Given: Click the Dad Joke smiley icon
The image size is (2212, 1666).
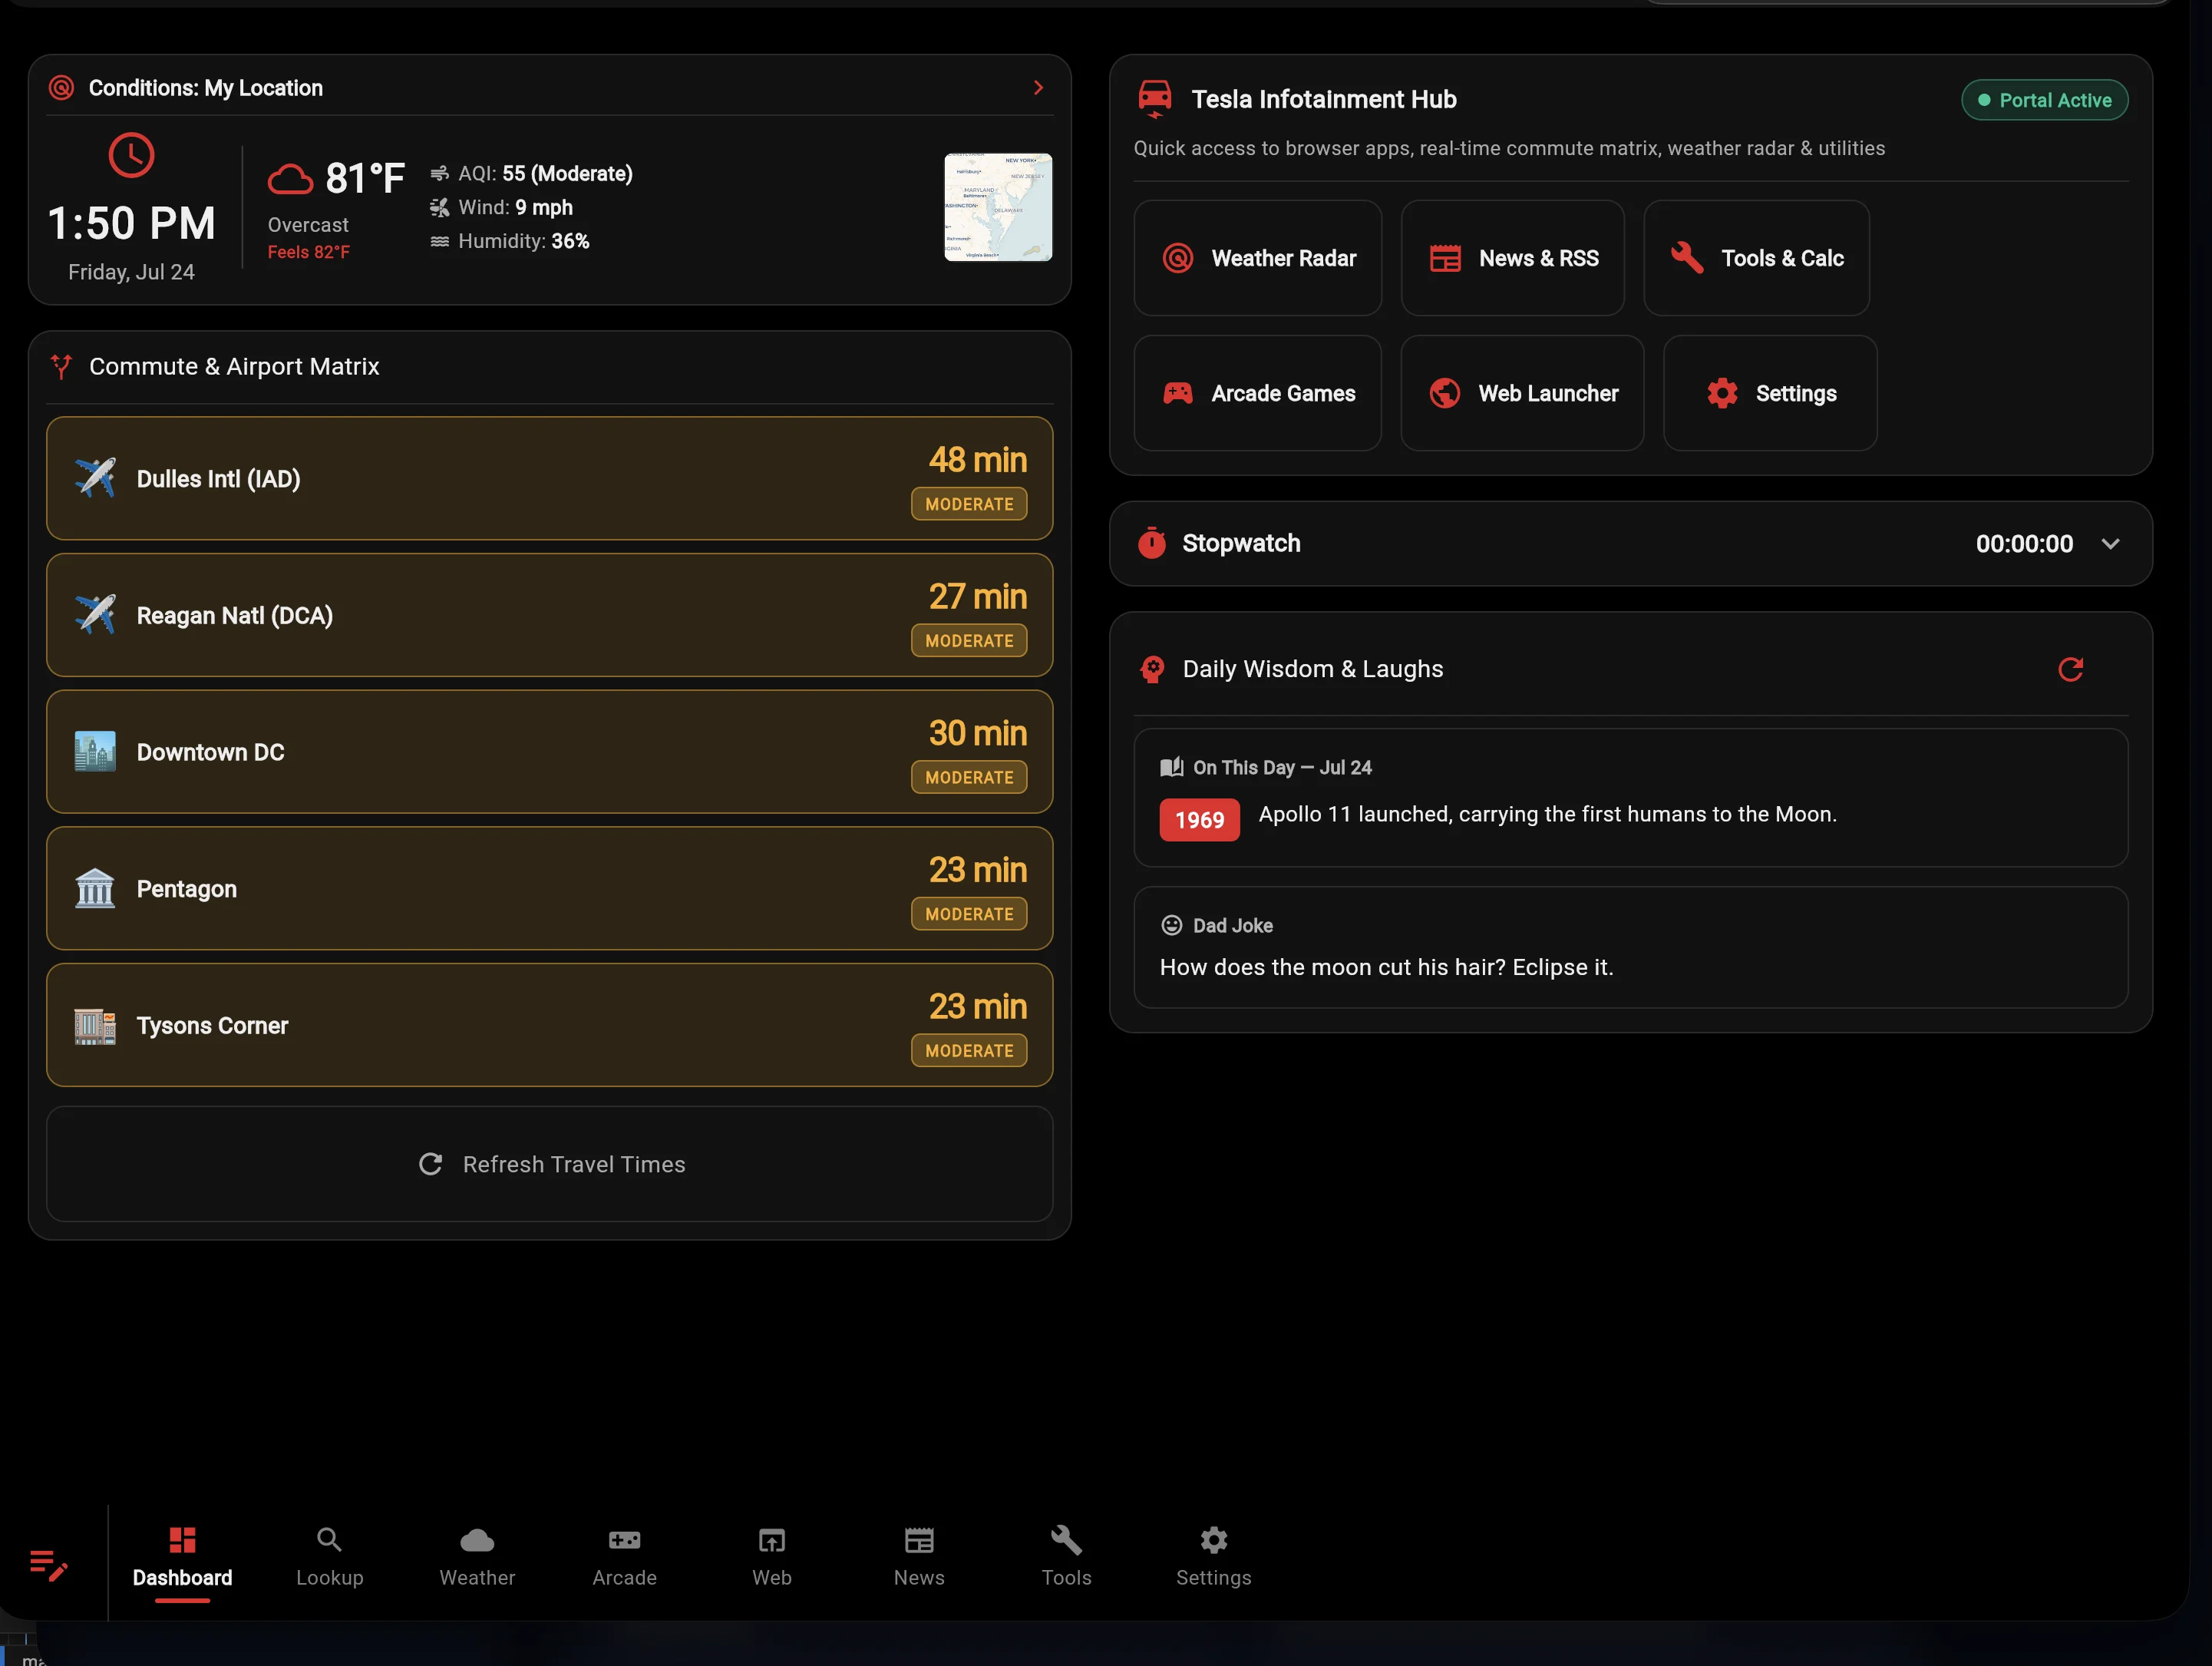Looking at the screenshot, I should tap(1171, 925).
